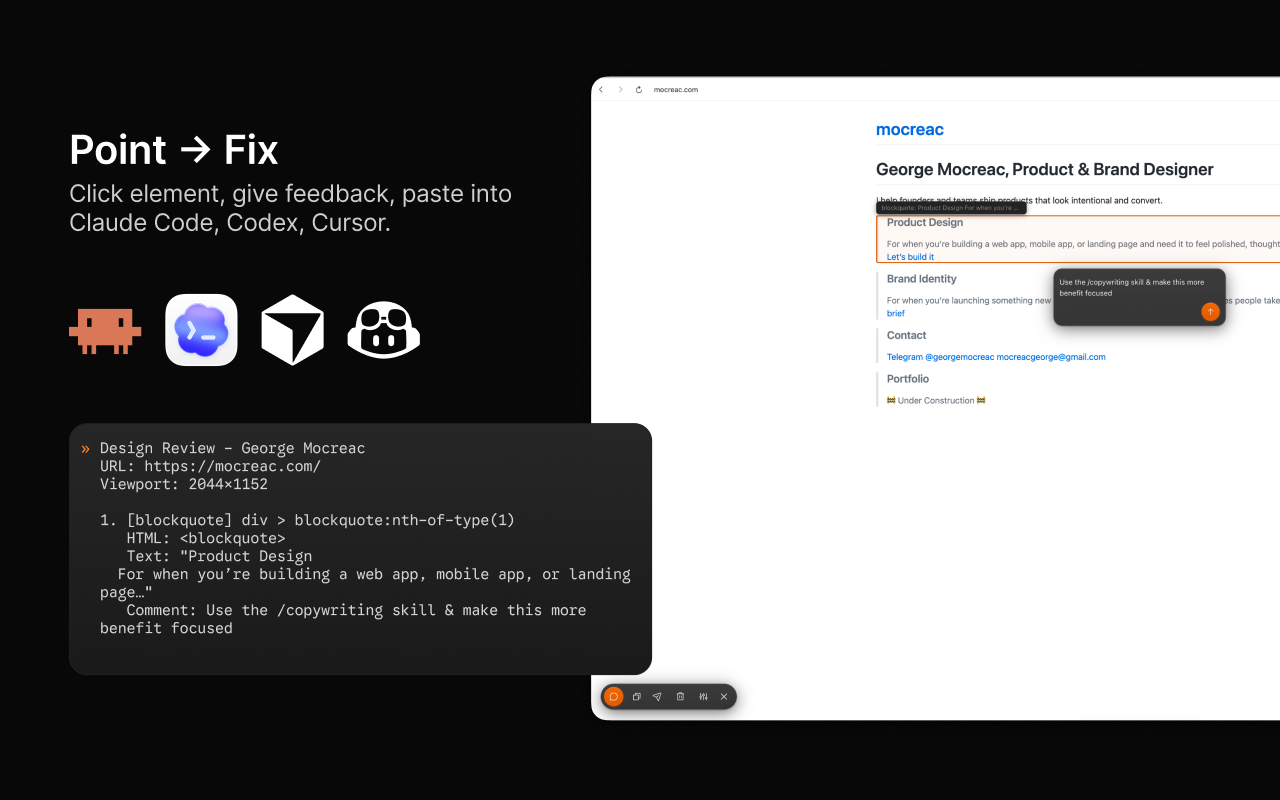Screen dimensions: 1280x800
Task: Submit comment with orange arrow button
Action: [x=1210, y=312]
